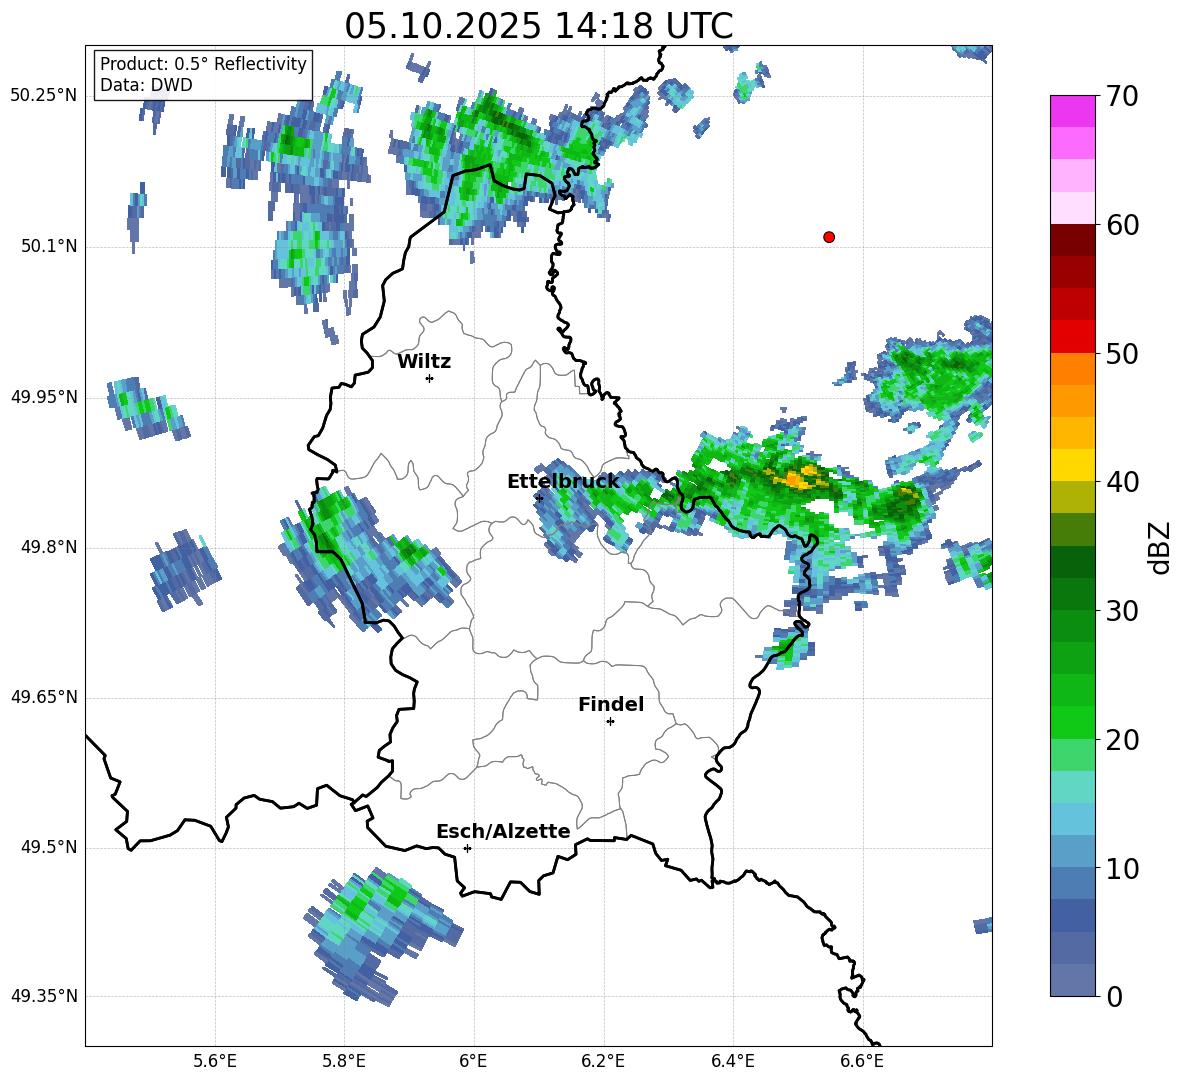Click the cross marker at Esch/Alzette

(x=467, y=848)
